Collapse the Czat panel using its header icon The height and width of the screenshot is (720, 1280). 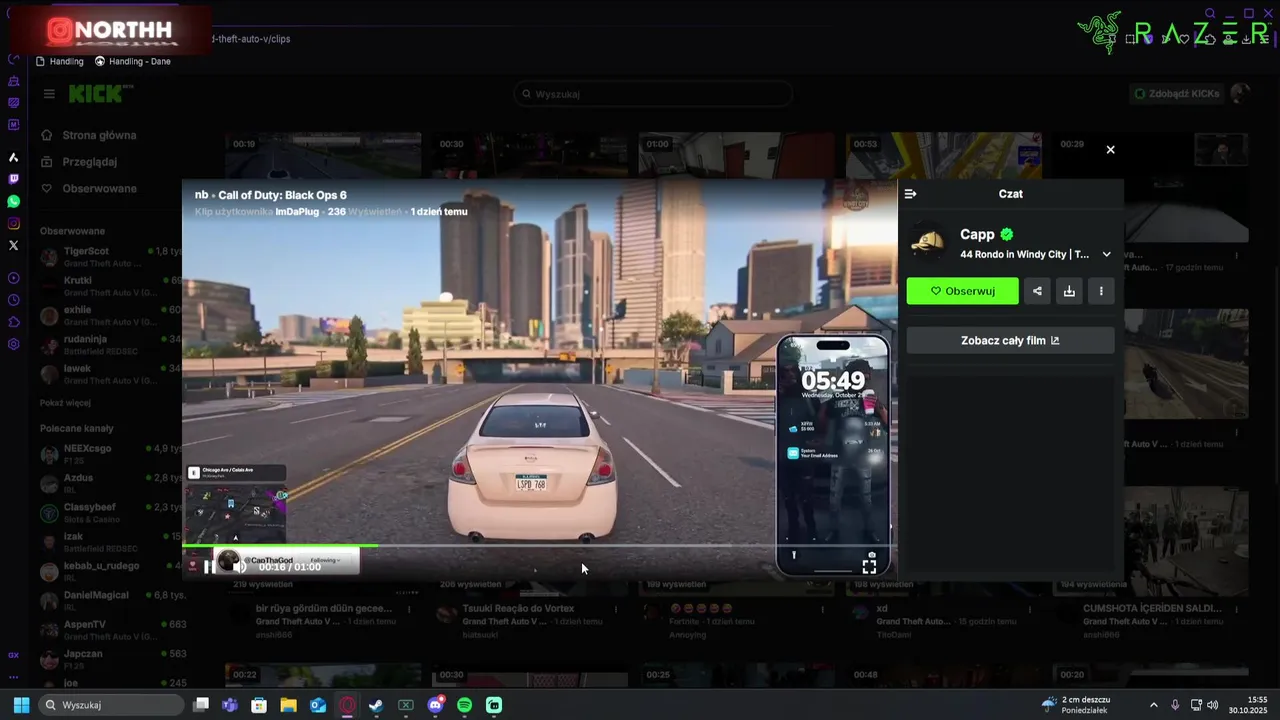pos(910,194)
